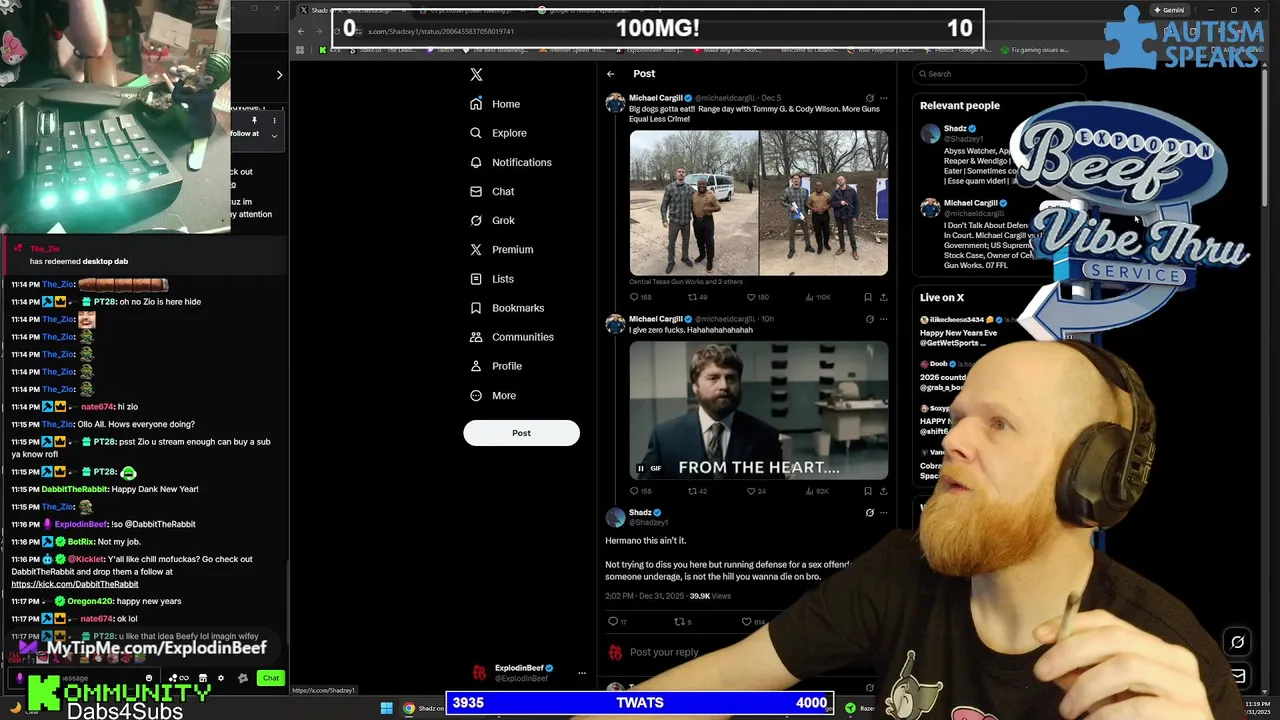Click the X Search field
Screen dimensions: 1280x720
1000,74
